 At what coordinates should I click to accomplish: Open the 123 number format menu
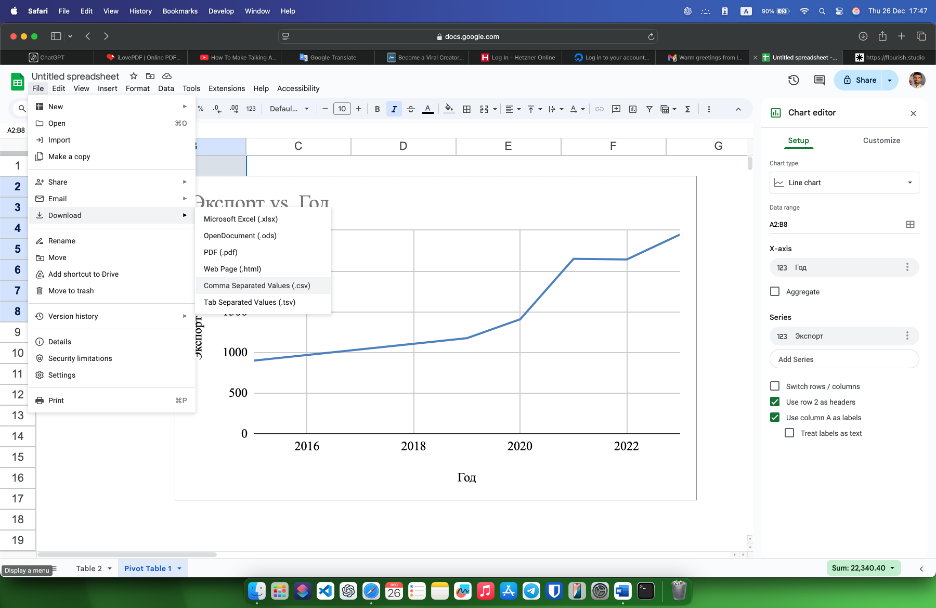pyautogui.click(x=251, y=109)
